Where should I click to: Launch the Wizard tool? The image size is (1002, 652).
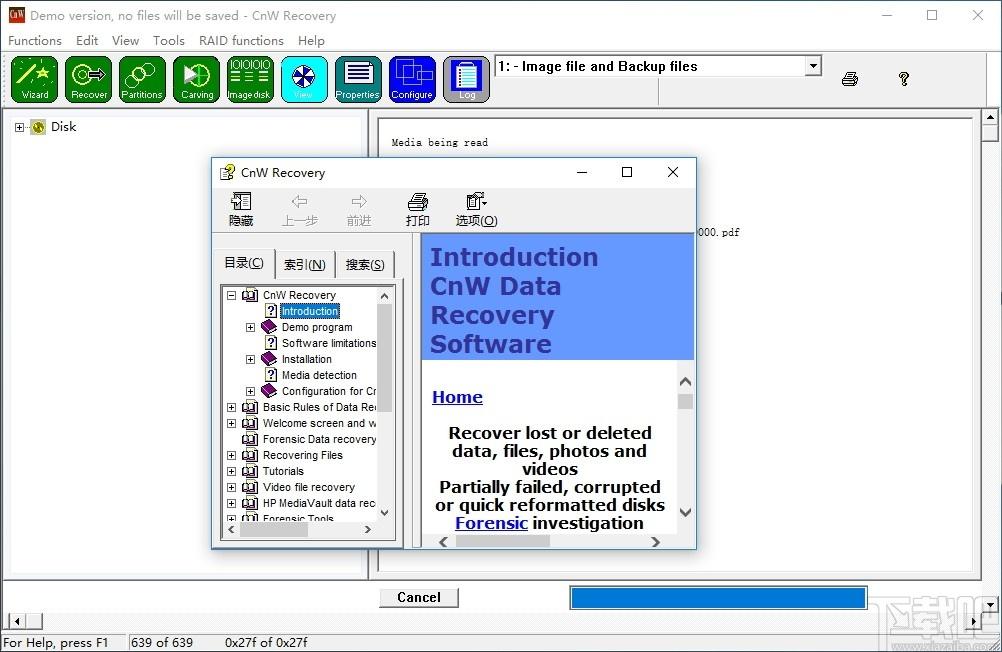point(35,79)
